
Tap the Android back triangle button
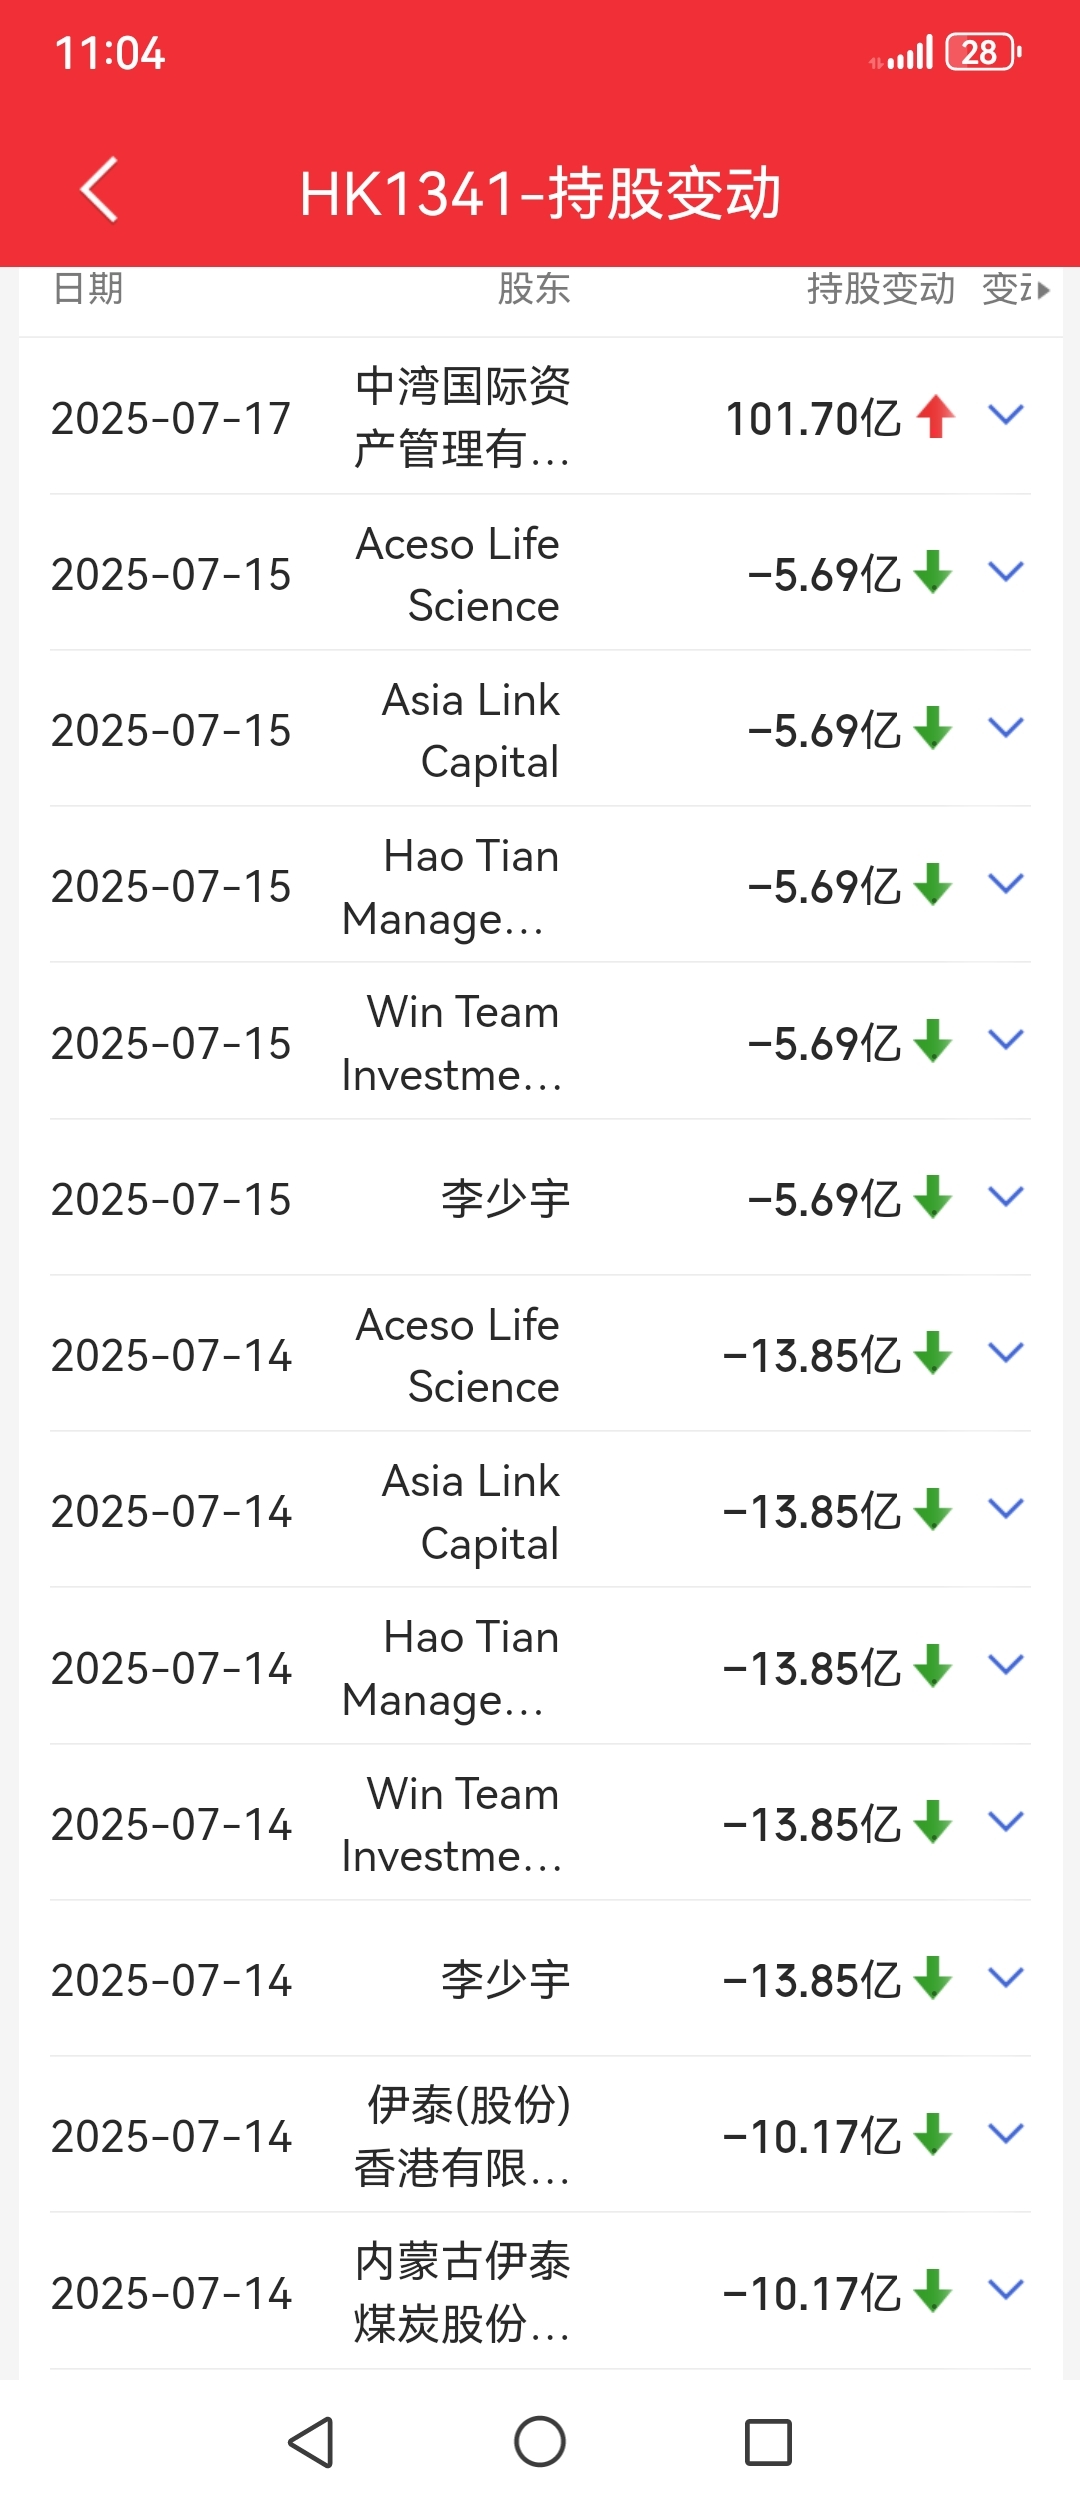(311, 2442)
